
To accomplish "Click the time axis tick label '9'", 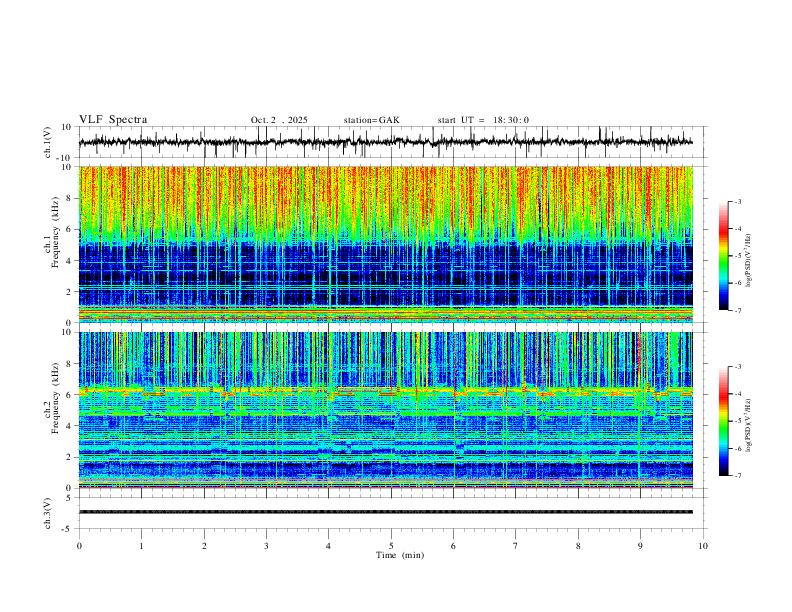I will 640,546.
